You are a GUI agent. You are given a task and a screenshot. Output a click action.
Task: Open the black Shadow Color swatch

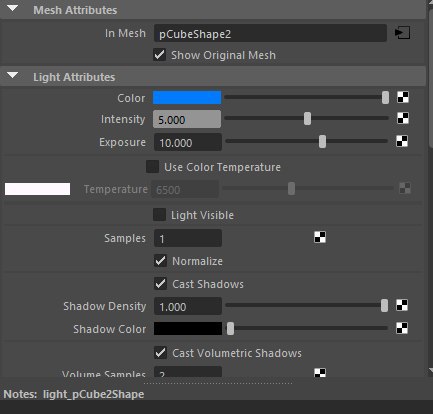(188, 329)
